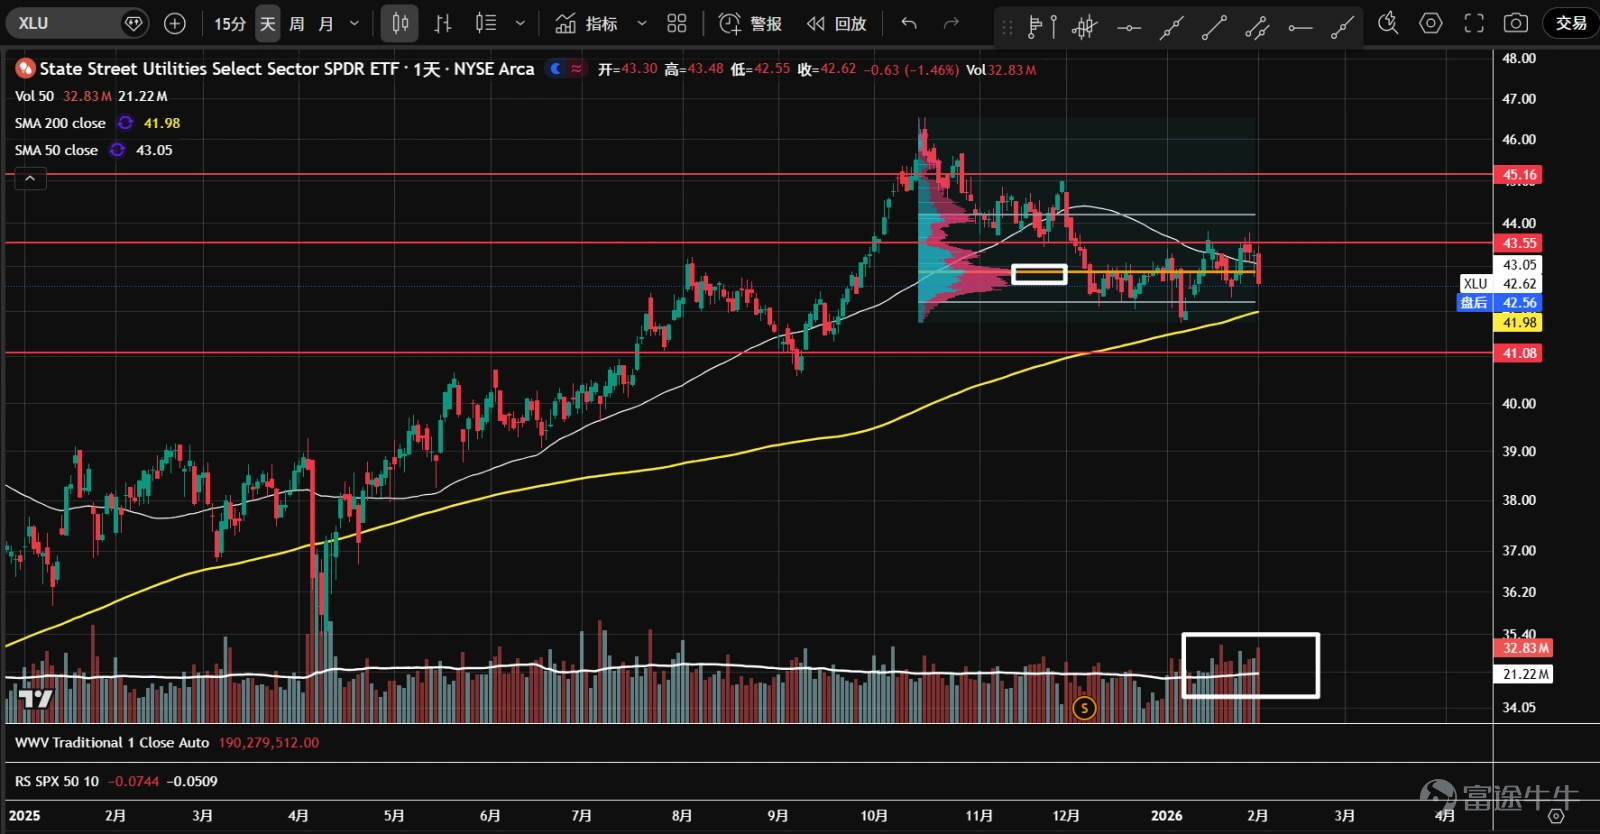
Task: Collapse the indicator legend chevron
Action: (30, 179)
